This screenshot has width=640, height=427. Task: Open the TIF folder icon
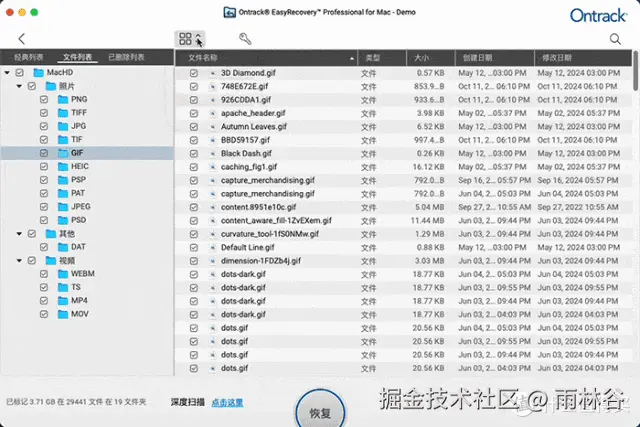(x=63, y=140)
